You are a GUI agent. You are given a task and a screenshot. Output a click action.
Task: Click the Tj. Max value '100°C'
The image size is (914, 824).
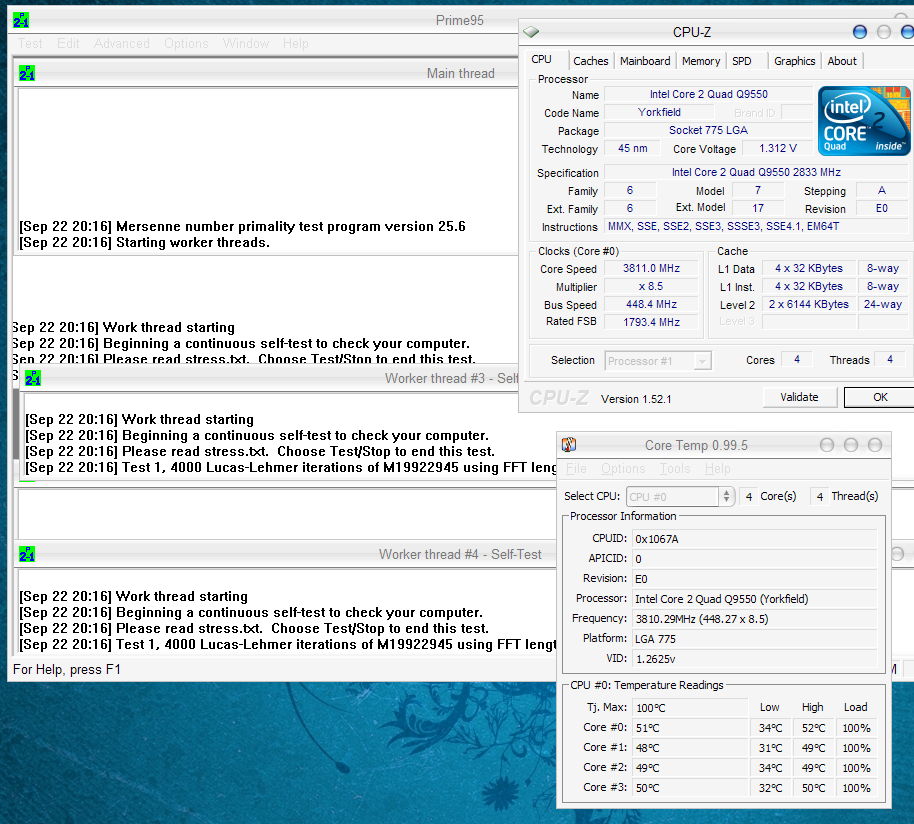691,708
